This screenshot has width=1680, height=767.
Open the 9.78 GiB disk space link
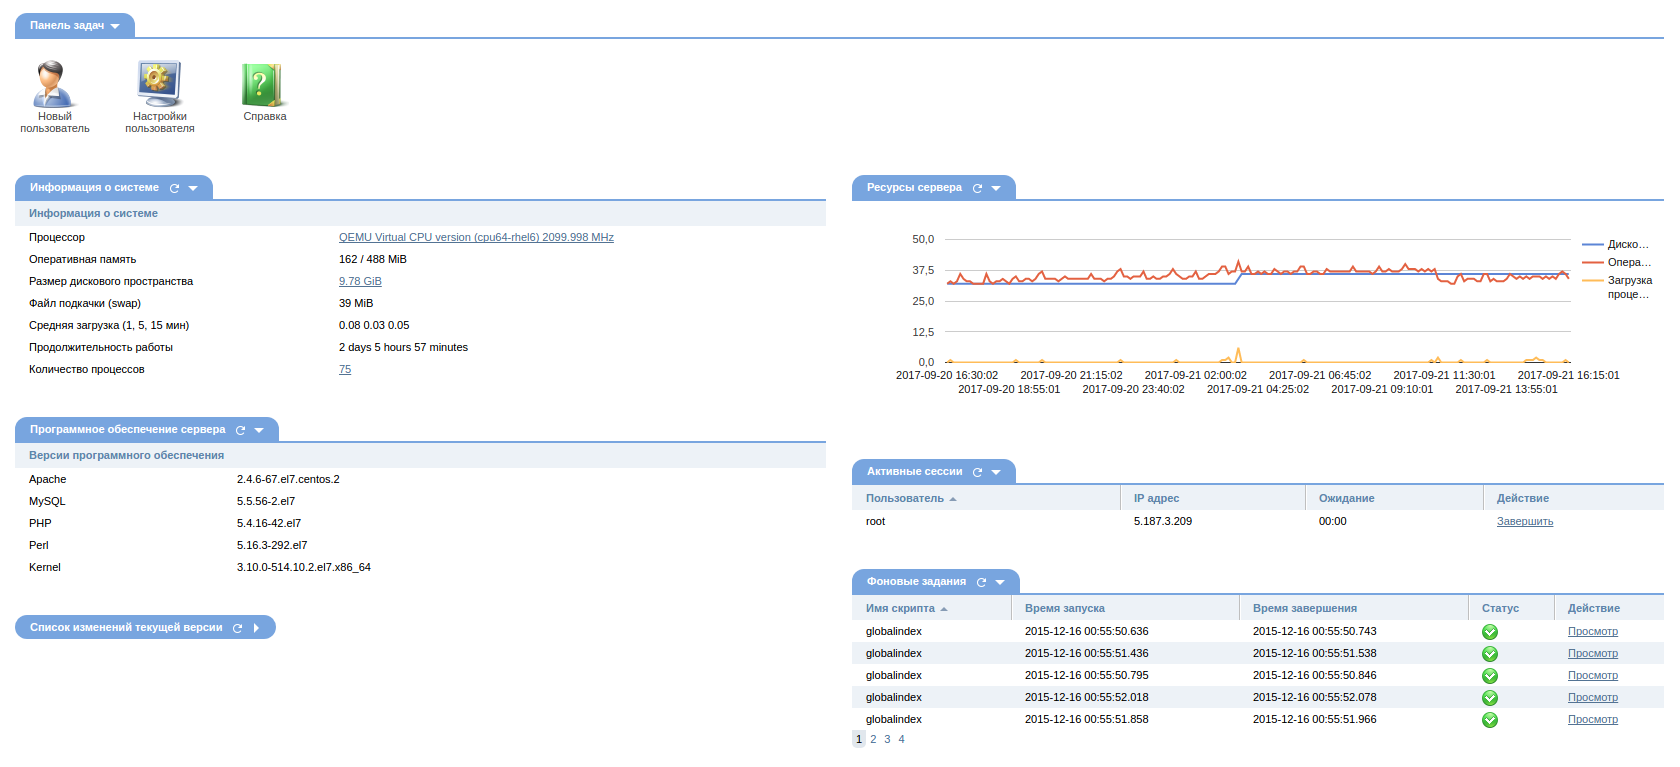(360, 282)
